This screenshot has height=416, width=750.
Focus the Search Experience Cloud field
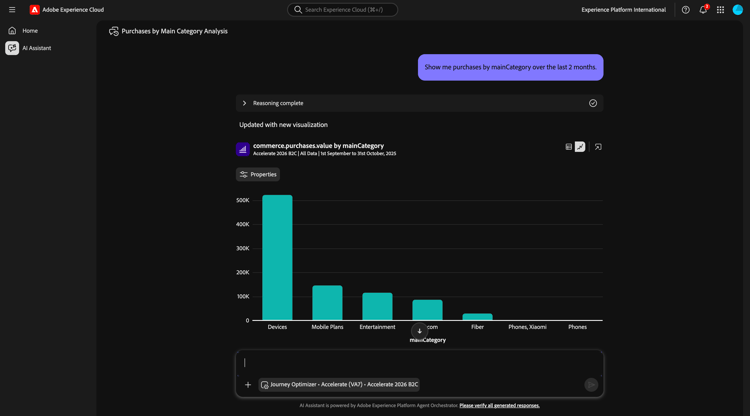[x=342, y=10]
